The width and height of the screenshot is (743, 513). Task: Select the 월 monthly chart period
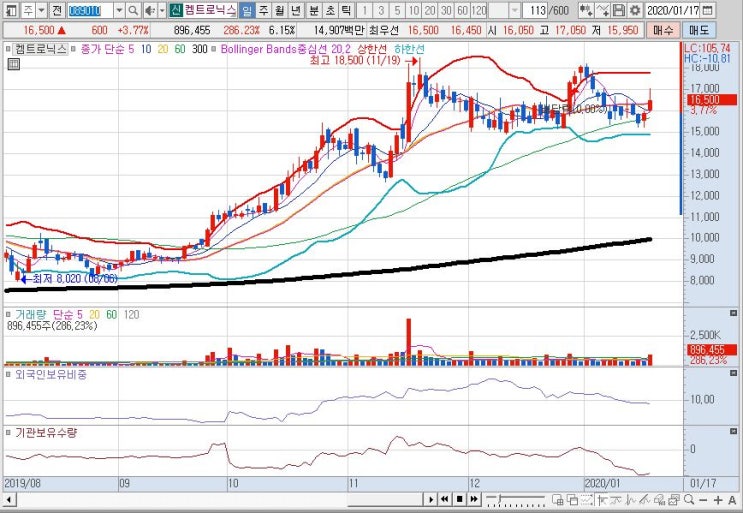280,10
